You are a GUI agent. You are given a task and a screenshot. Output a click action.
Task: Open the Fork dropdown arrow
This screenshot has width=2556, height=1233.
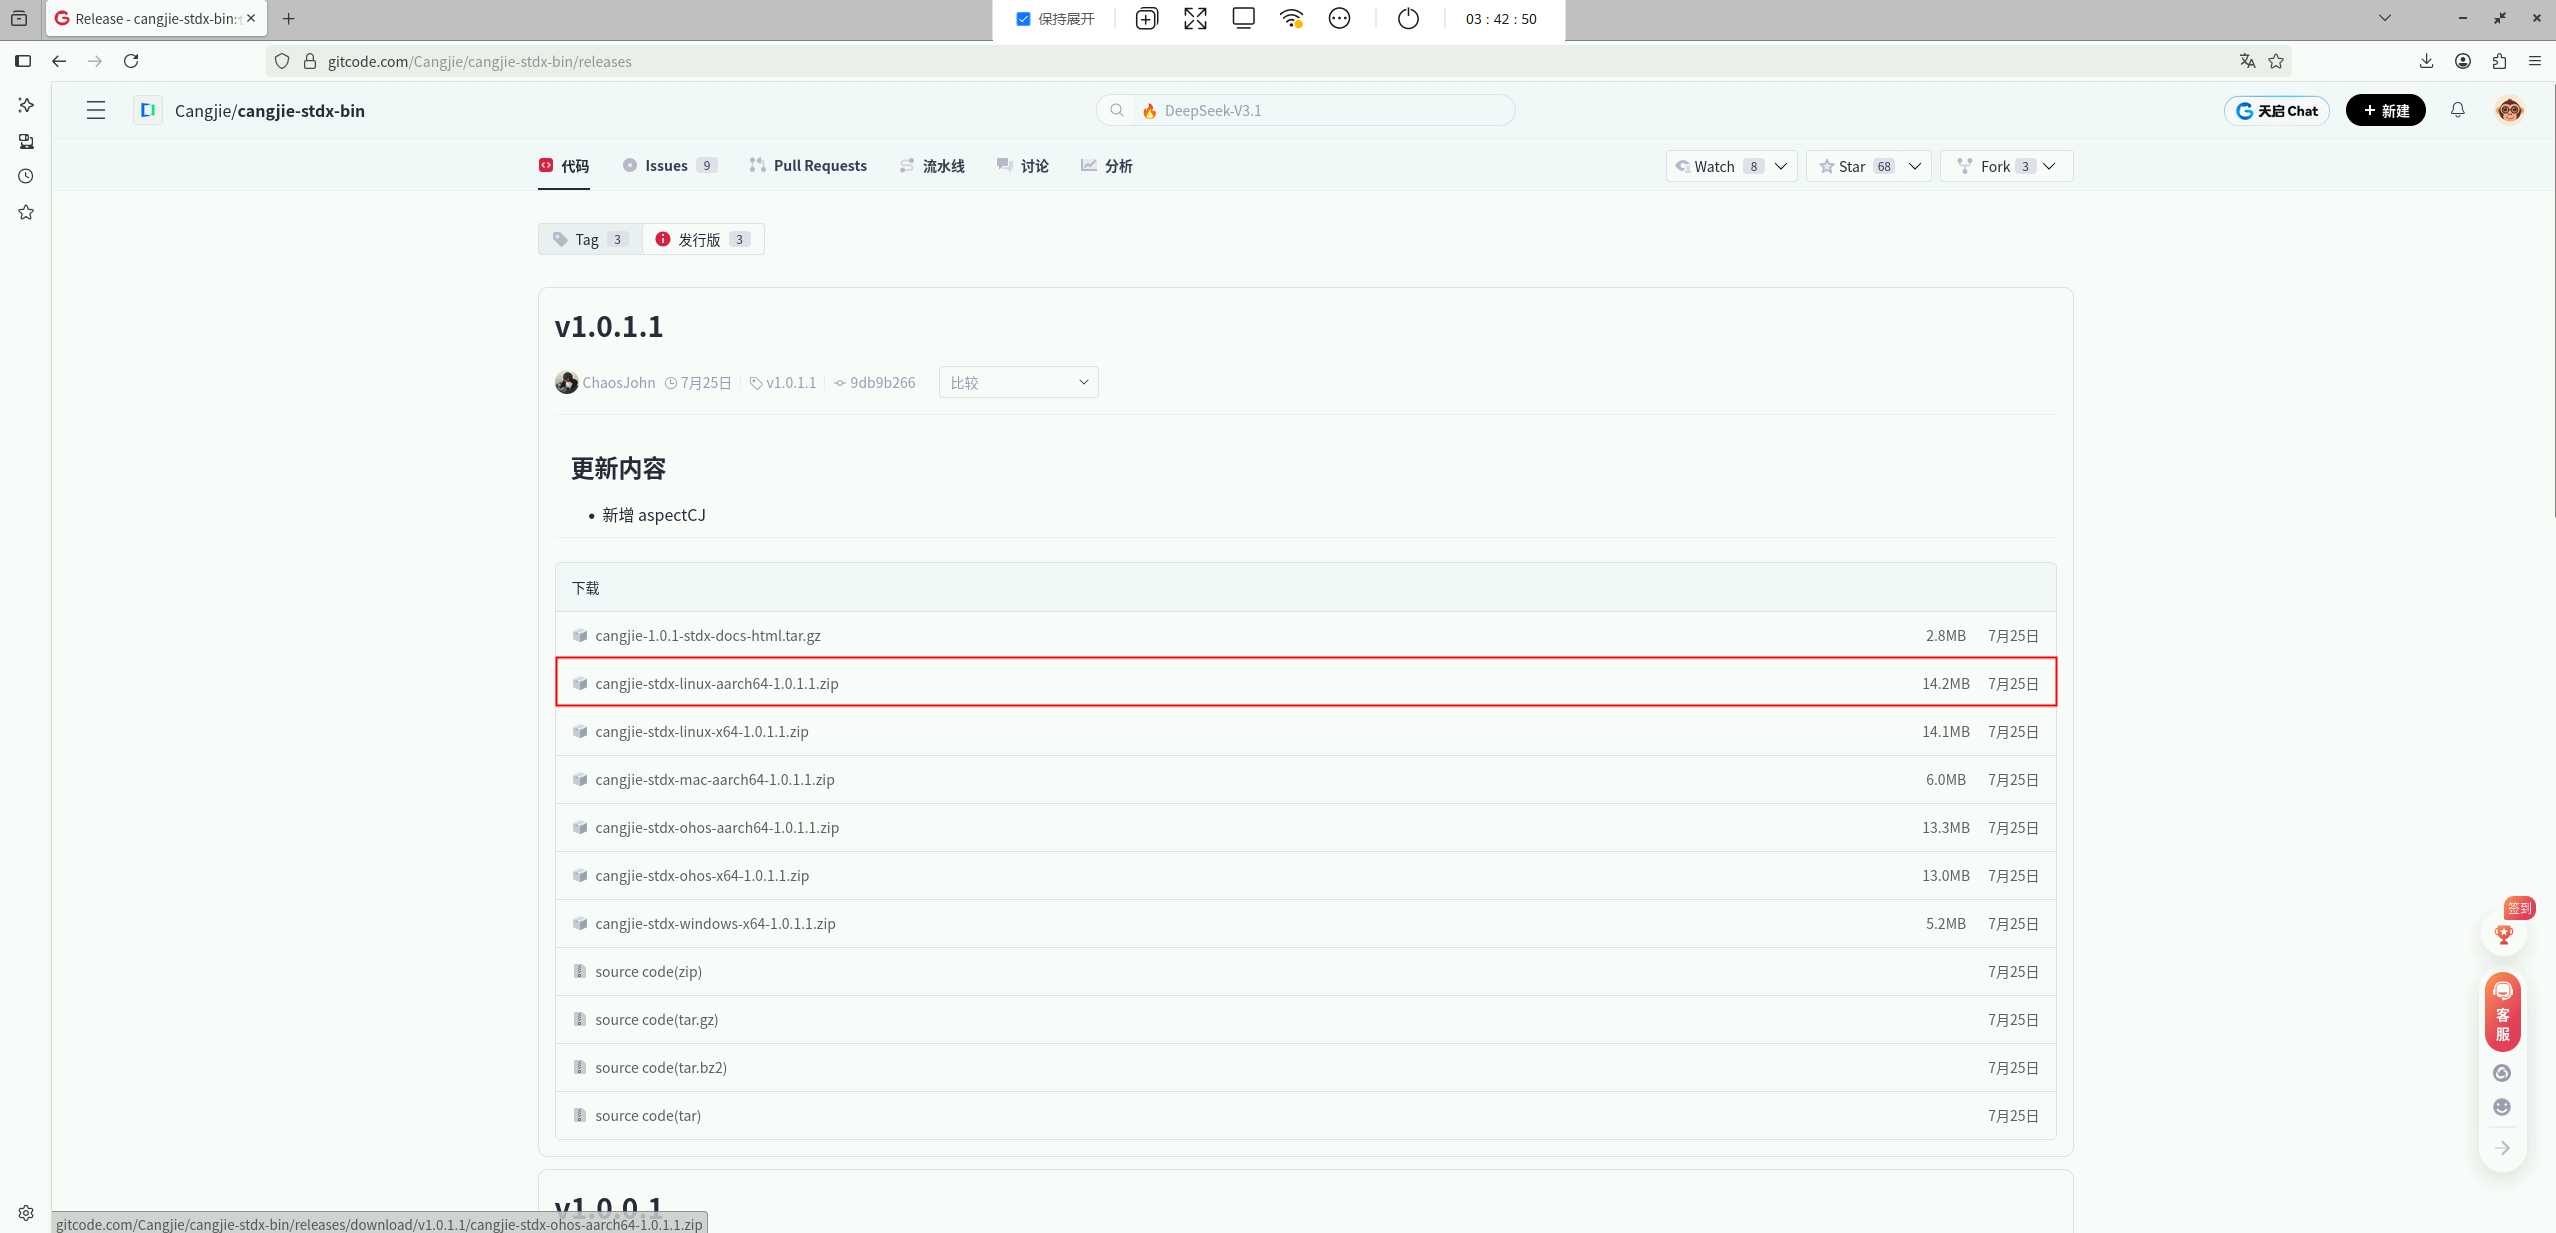(x=2049, y=166)
